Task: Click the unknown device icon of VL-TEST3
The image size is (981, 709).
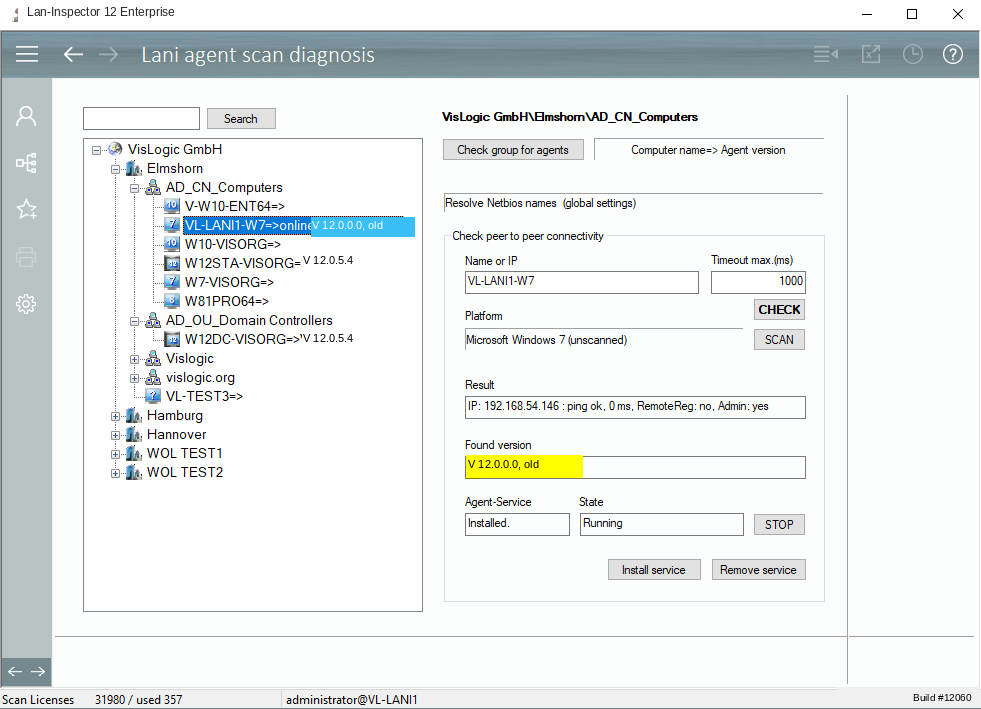Action: [153, 395]
